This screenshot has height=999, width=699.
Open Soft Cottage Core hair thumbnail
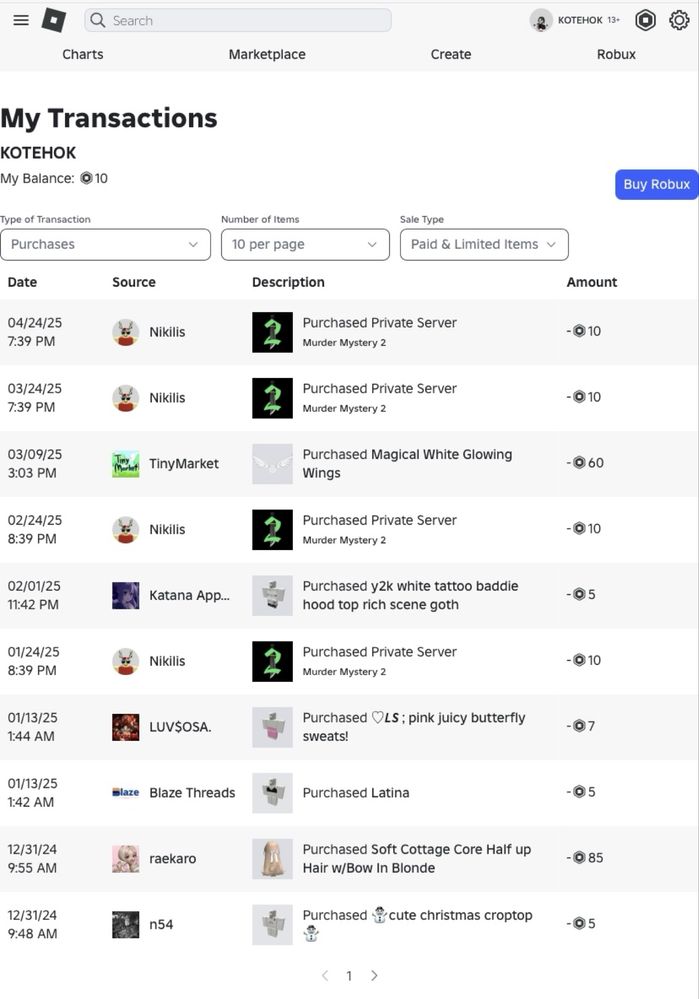[x=272, y=859]
